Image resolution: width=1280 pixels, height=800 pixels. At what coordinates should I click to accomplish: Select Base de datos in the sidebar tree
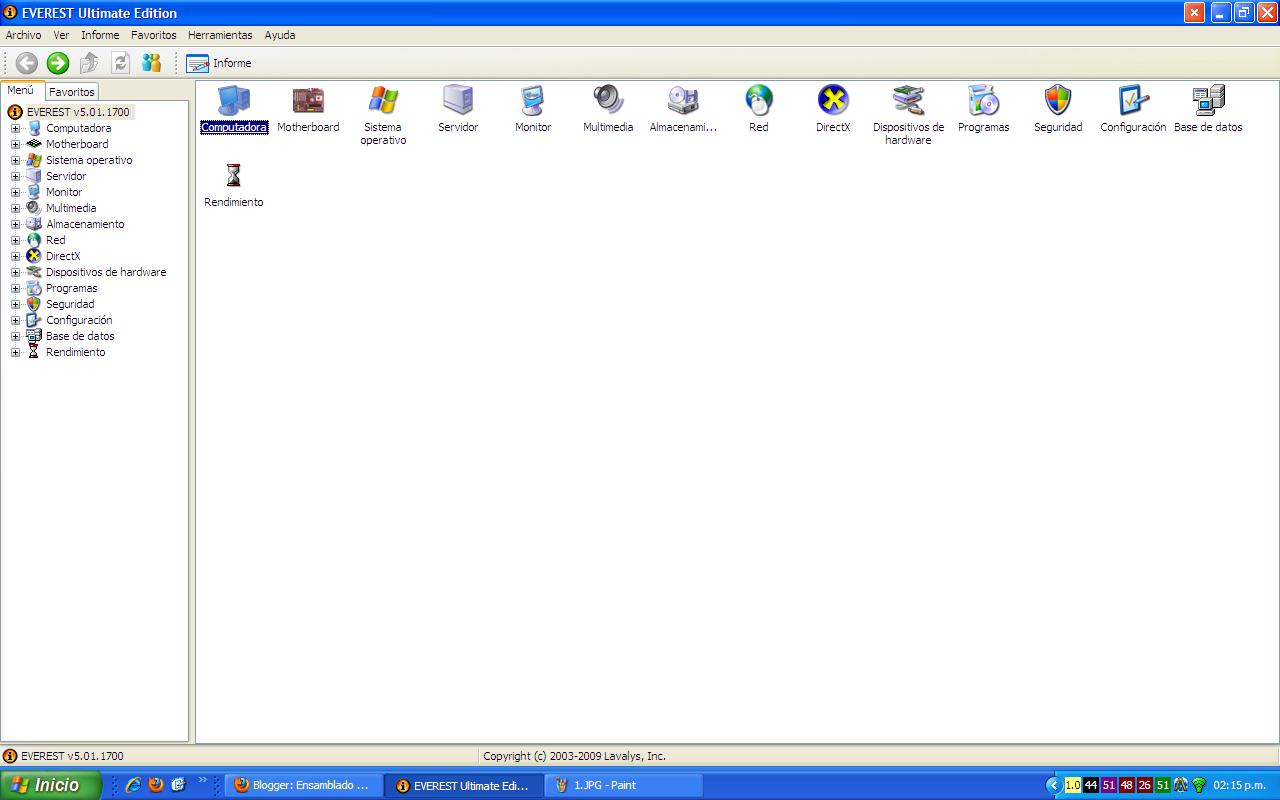(80, 336)
